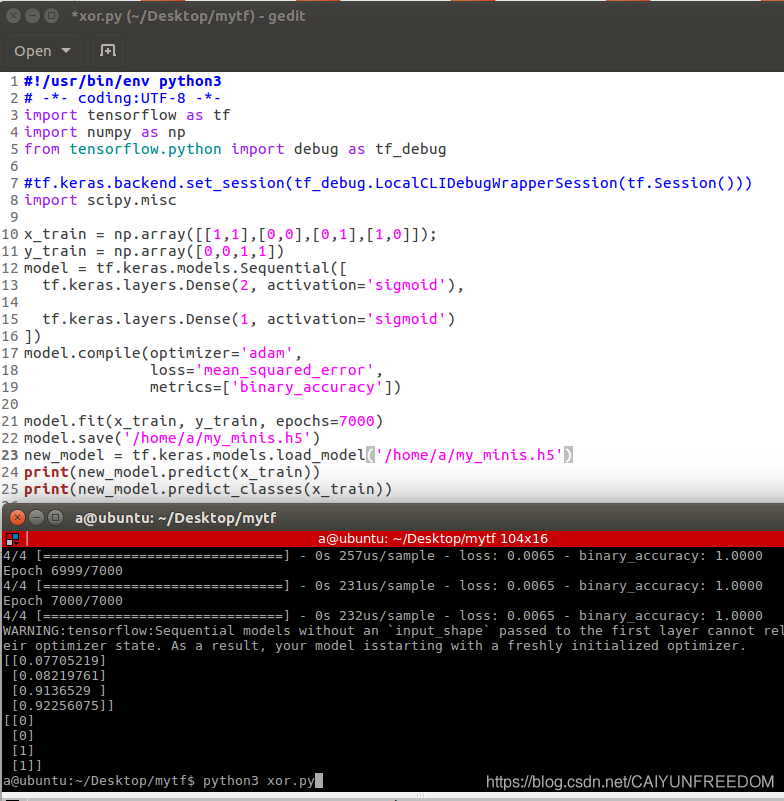Minimize the terminal window
784x801 pixels.
click(x=36, y=518)
